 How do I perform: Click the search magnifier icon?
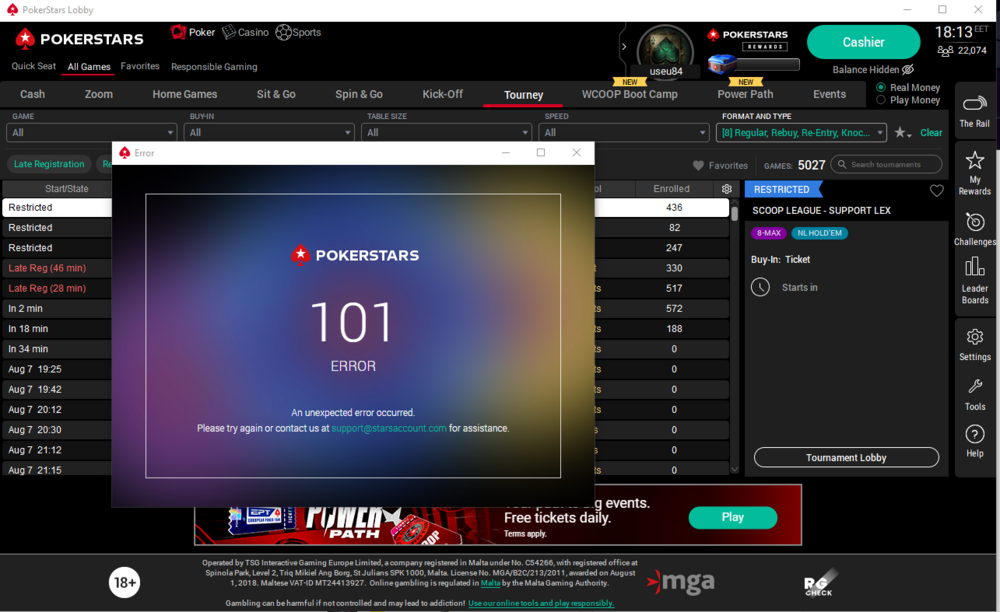click(842, 164)
